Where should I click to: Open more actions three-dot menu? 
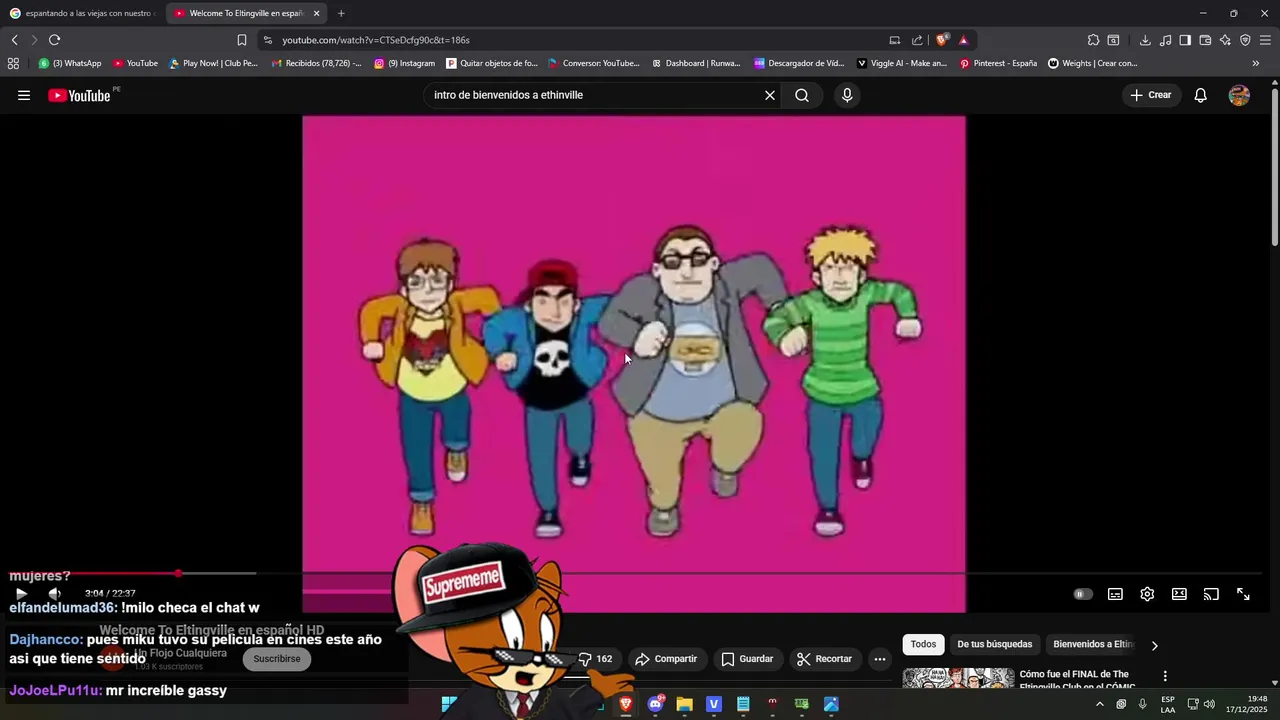[x=880, y=659]
